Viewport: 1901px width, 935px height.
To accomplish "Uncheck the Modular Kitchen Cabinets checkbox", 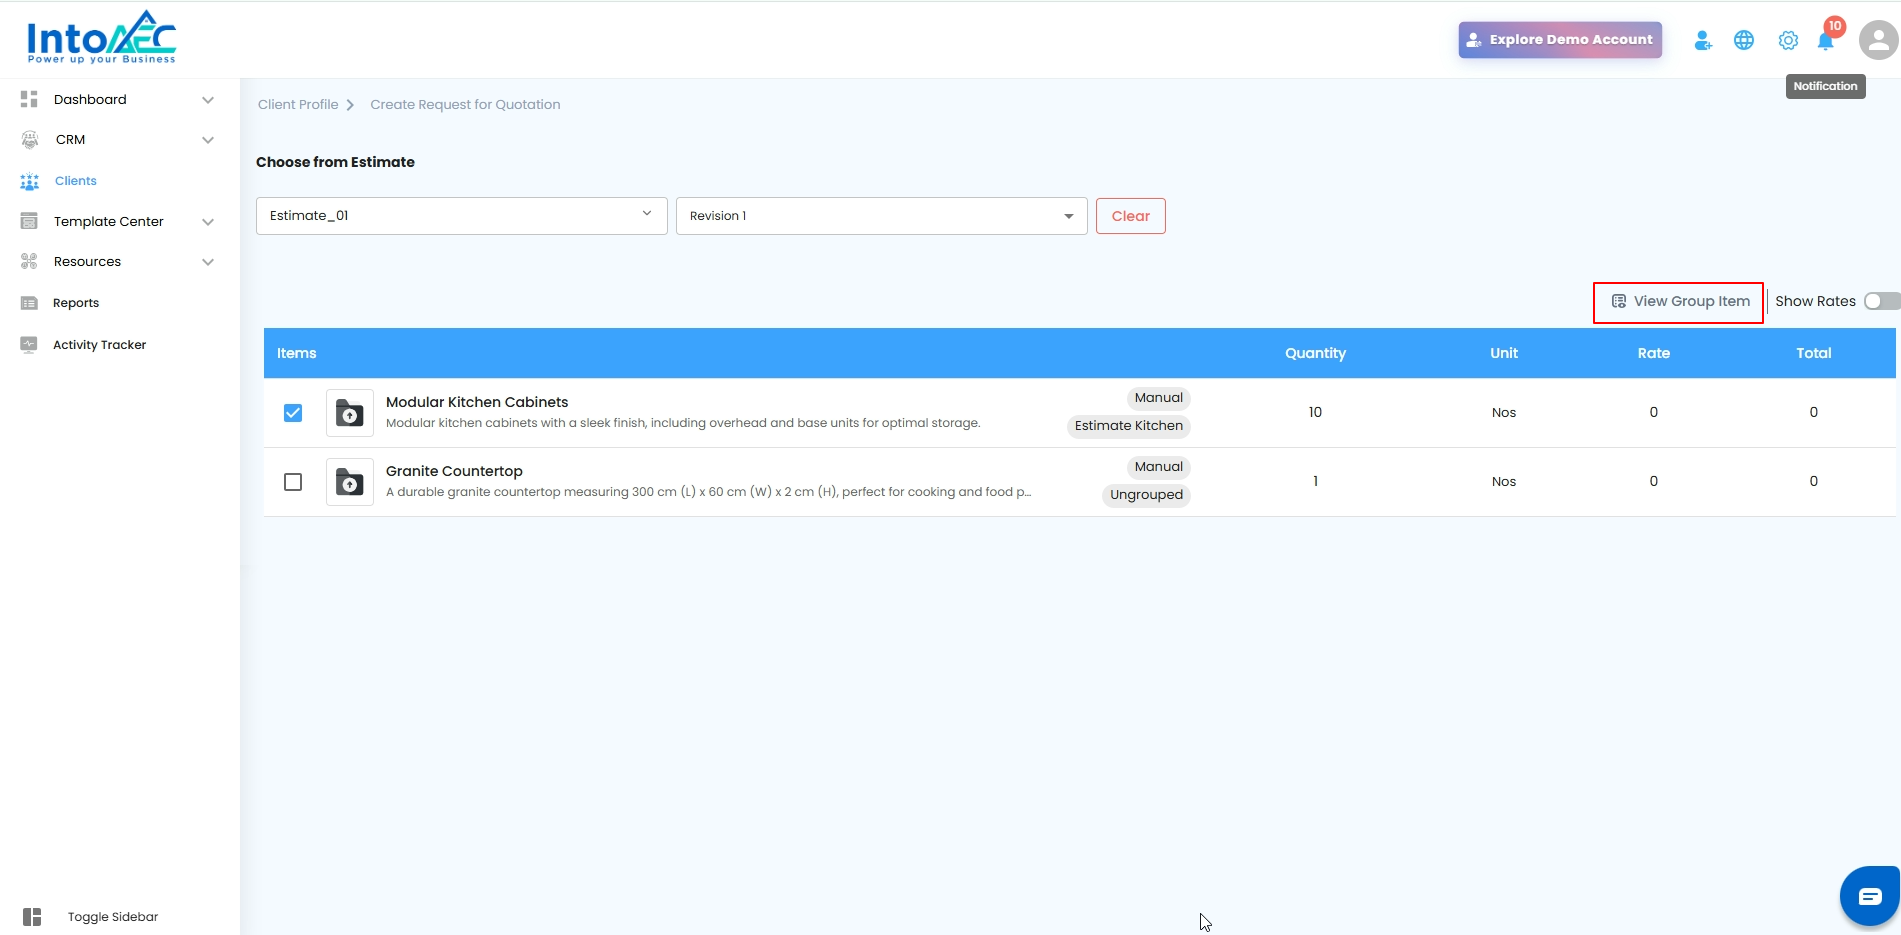I will [x=293, y=413].
